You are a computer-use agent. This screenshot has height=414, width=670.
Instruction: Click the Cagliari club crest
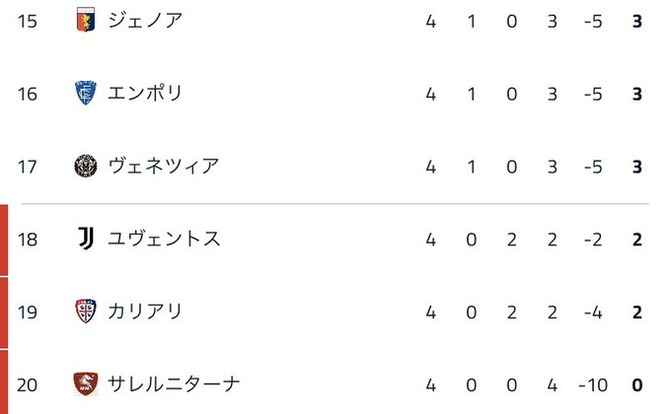coord(86,312)
